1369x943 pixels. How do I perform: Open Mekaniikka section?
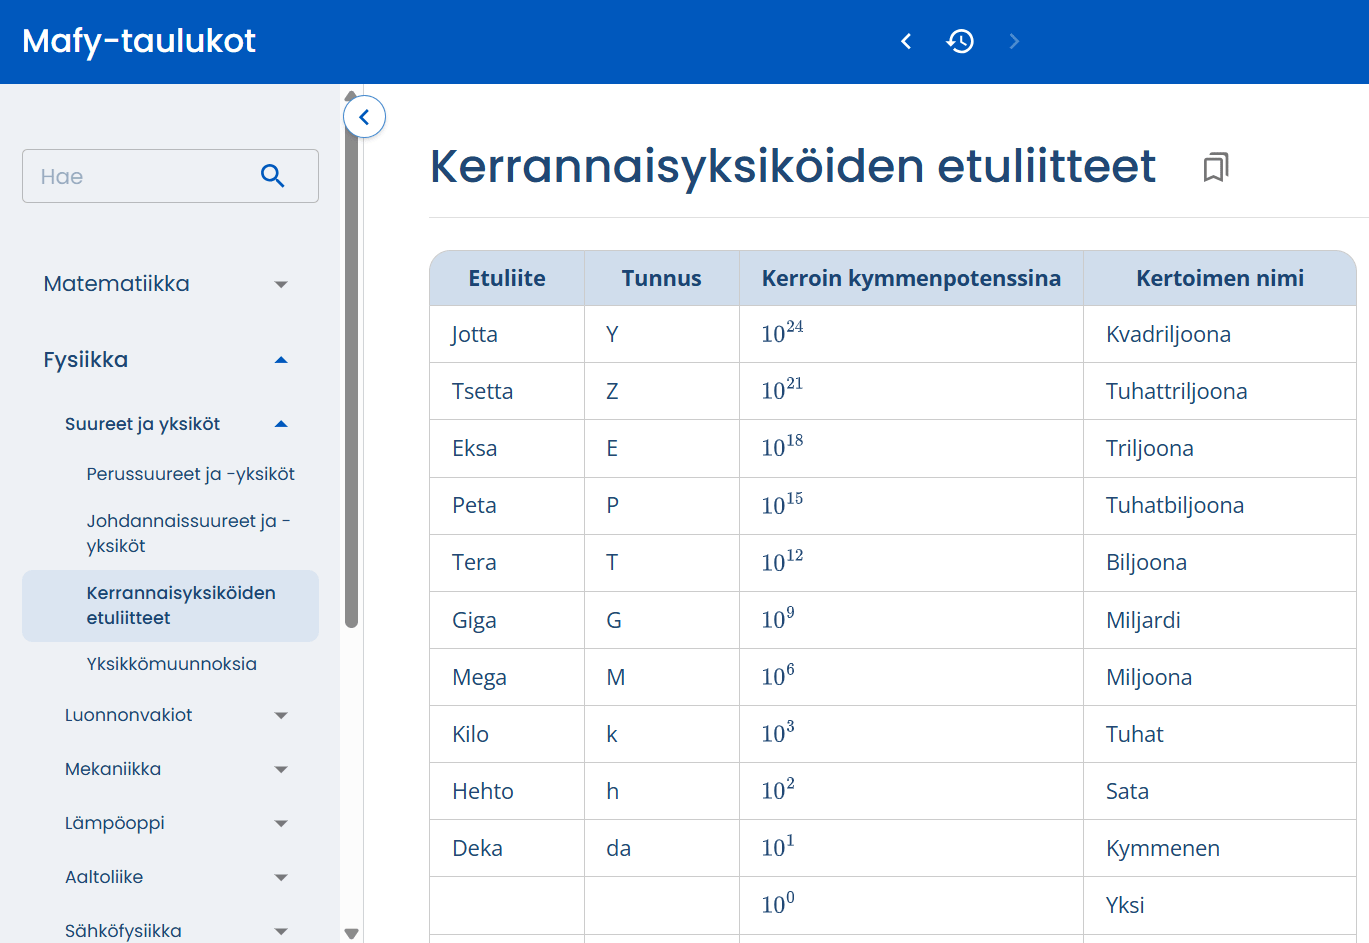point(113,769)
